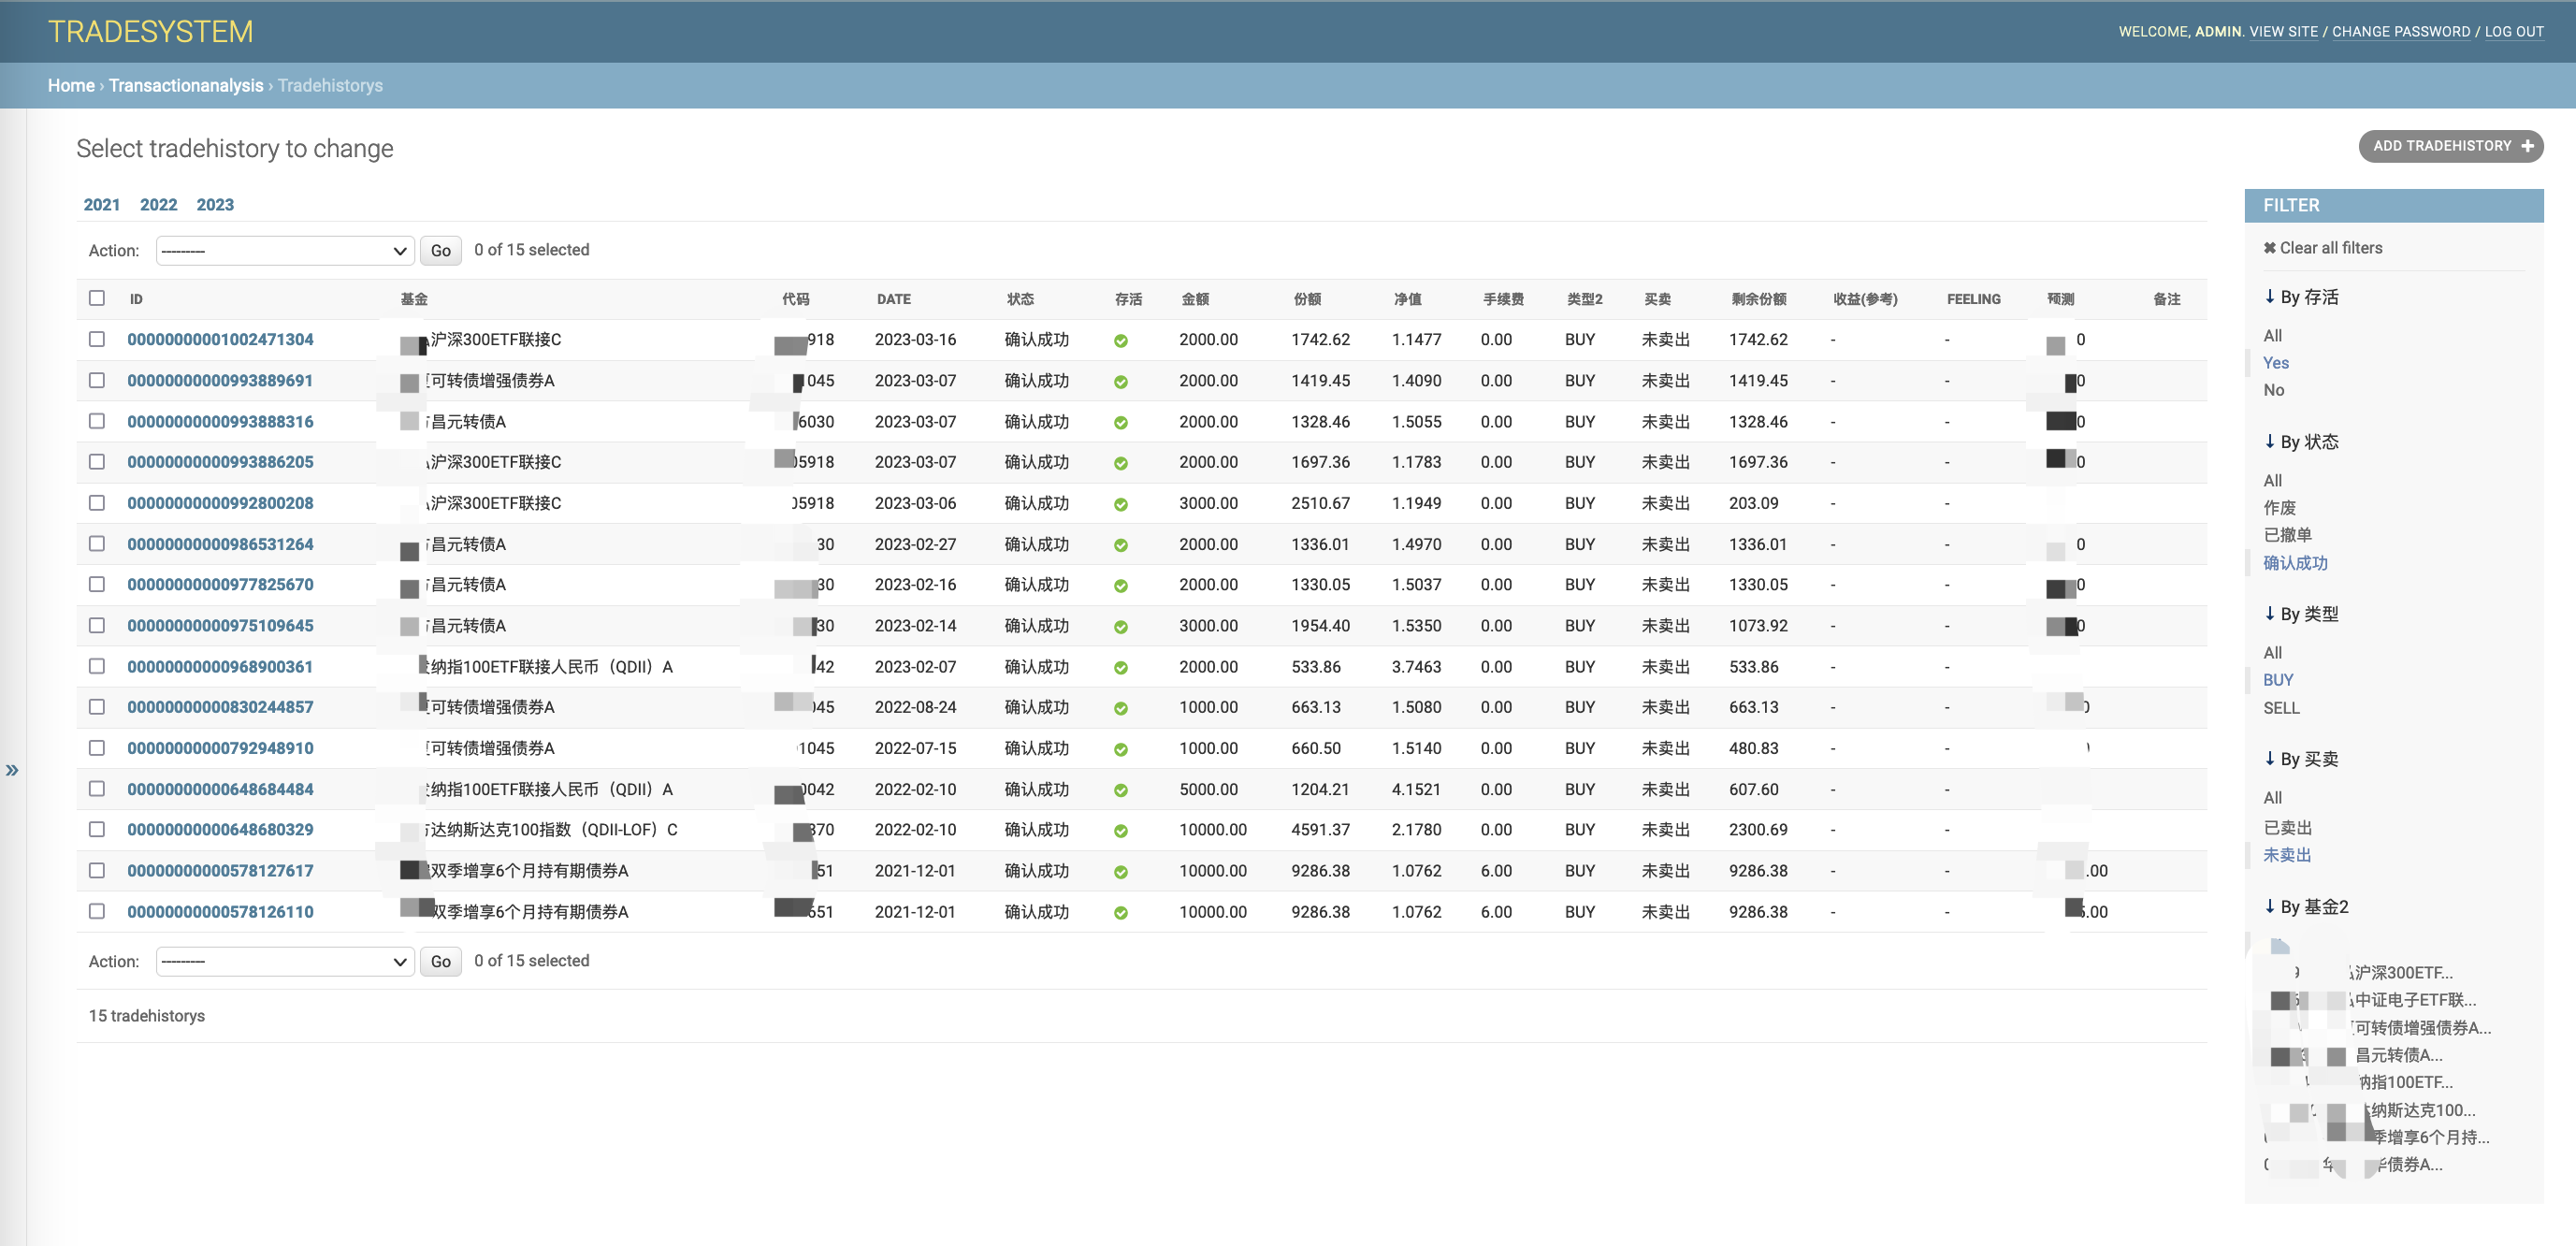
Task: Filter 状态 by 已撤单
Action: tap(2287, 535)
